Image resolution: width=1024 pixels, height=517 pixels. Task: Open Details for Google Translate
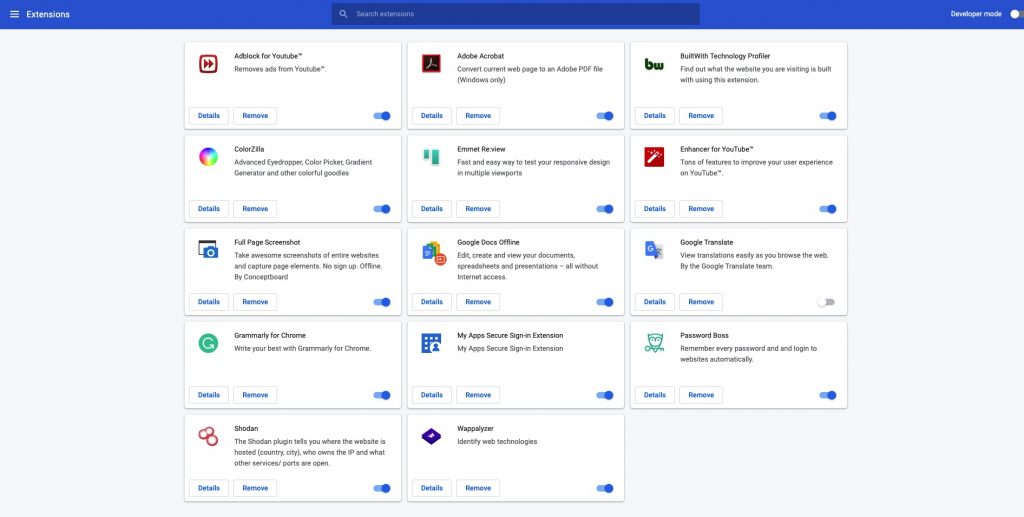[x=654, y=302]
